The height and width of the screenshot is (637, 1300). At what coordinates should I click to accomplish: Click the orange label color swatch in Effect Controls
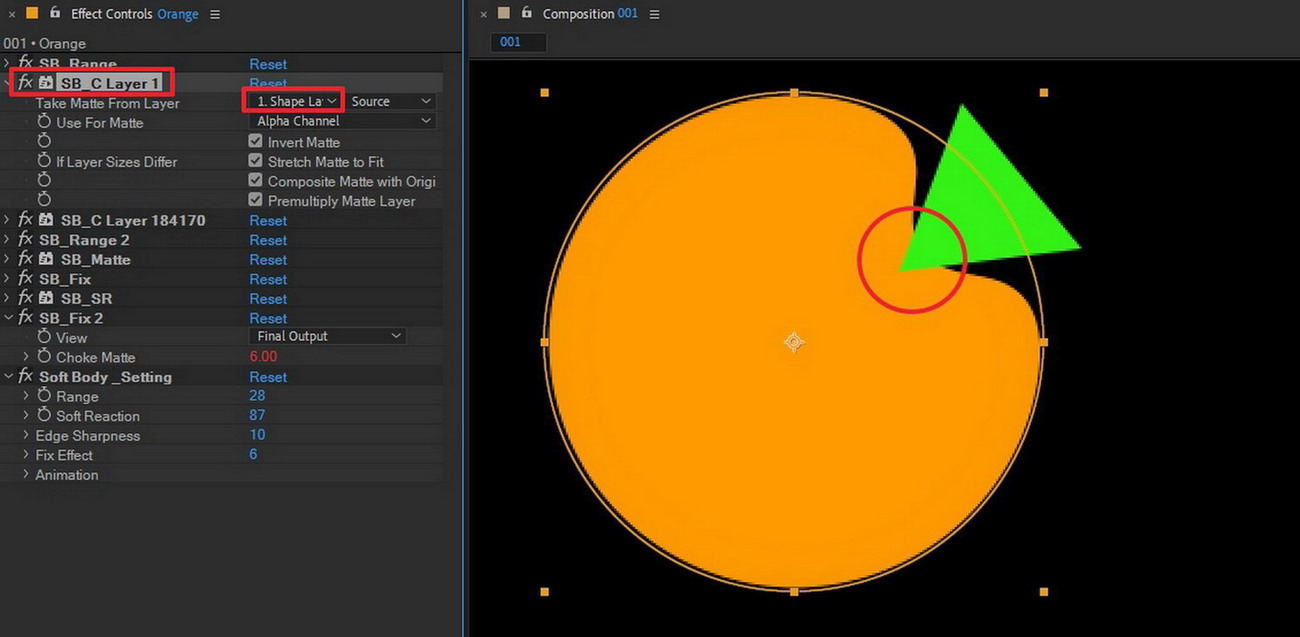[32, 13]
